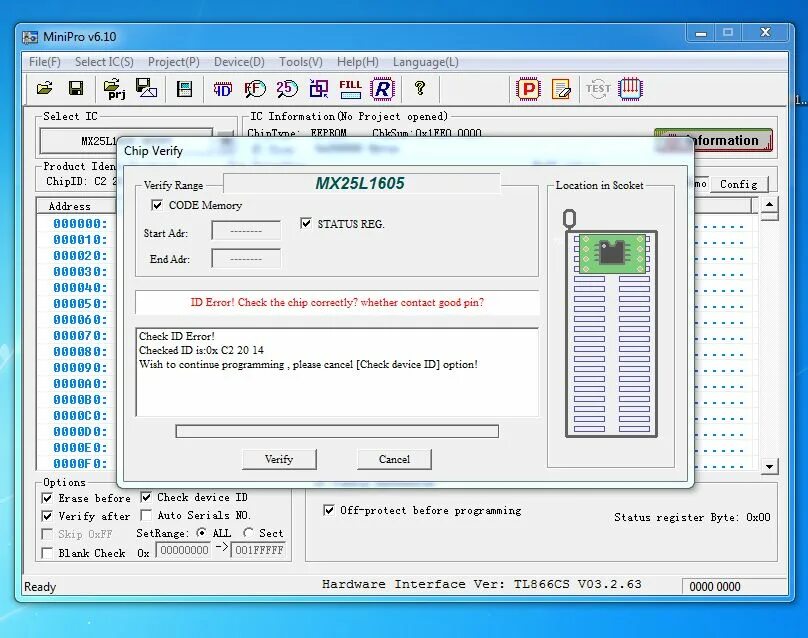
Task: Click the Ready status bar text
Action: (40, 586)
